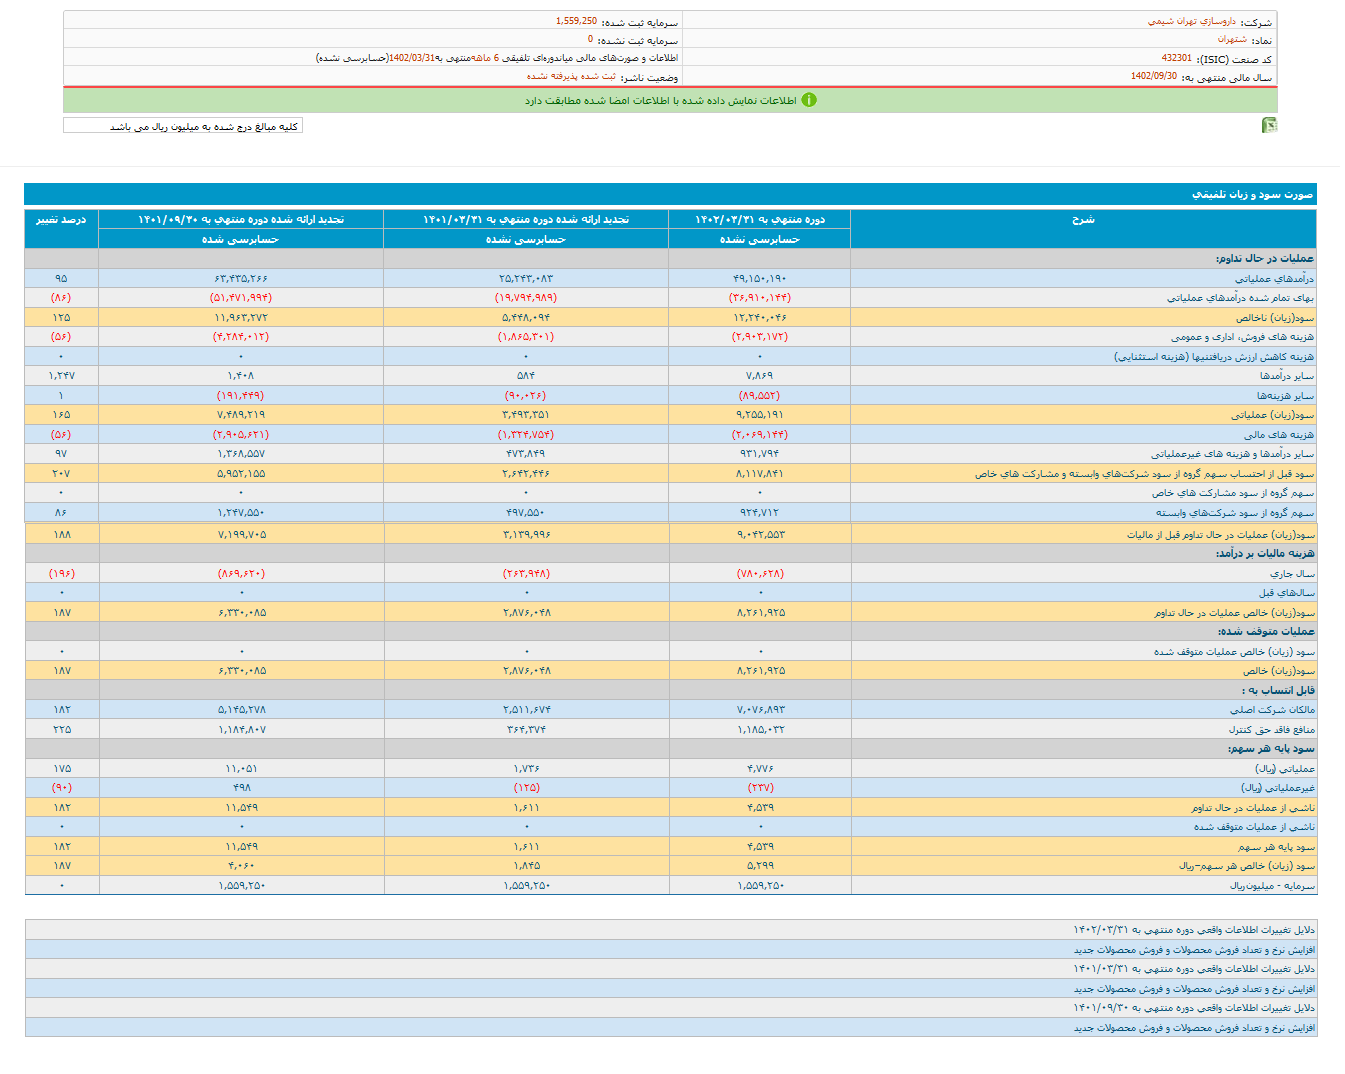Select the درآمدهای عملیاتی row label
Viewport: 1345px width, 1074px height.
point(1274,279)
